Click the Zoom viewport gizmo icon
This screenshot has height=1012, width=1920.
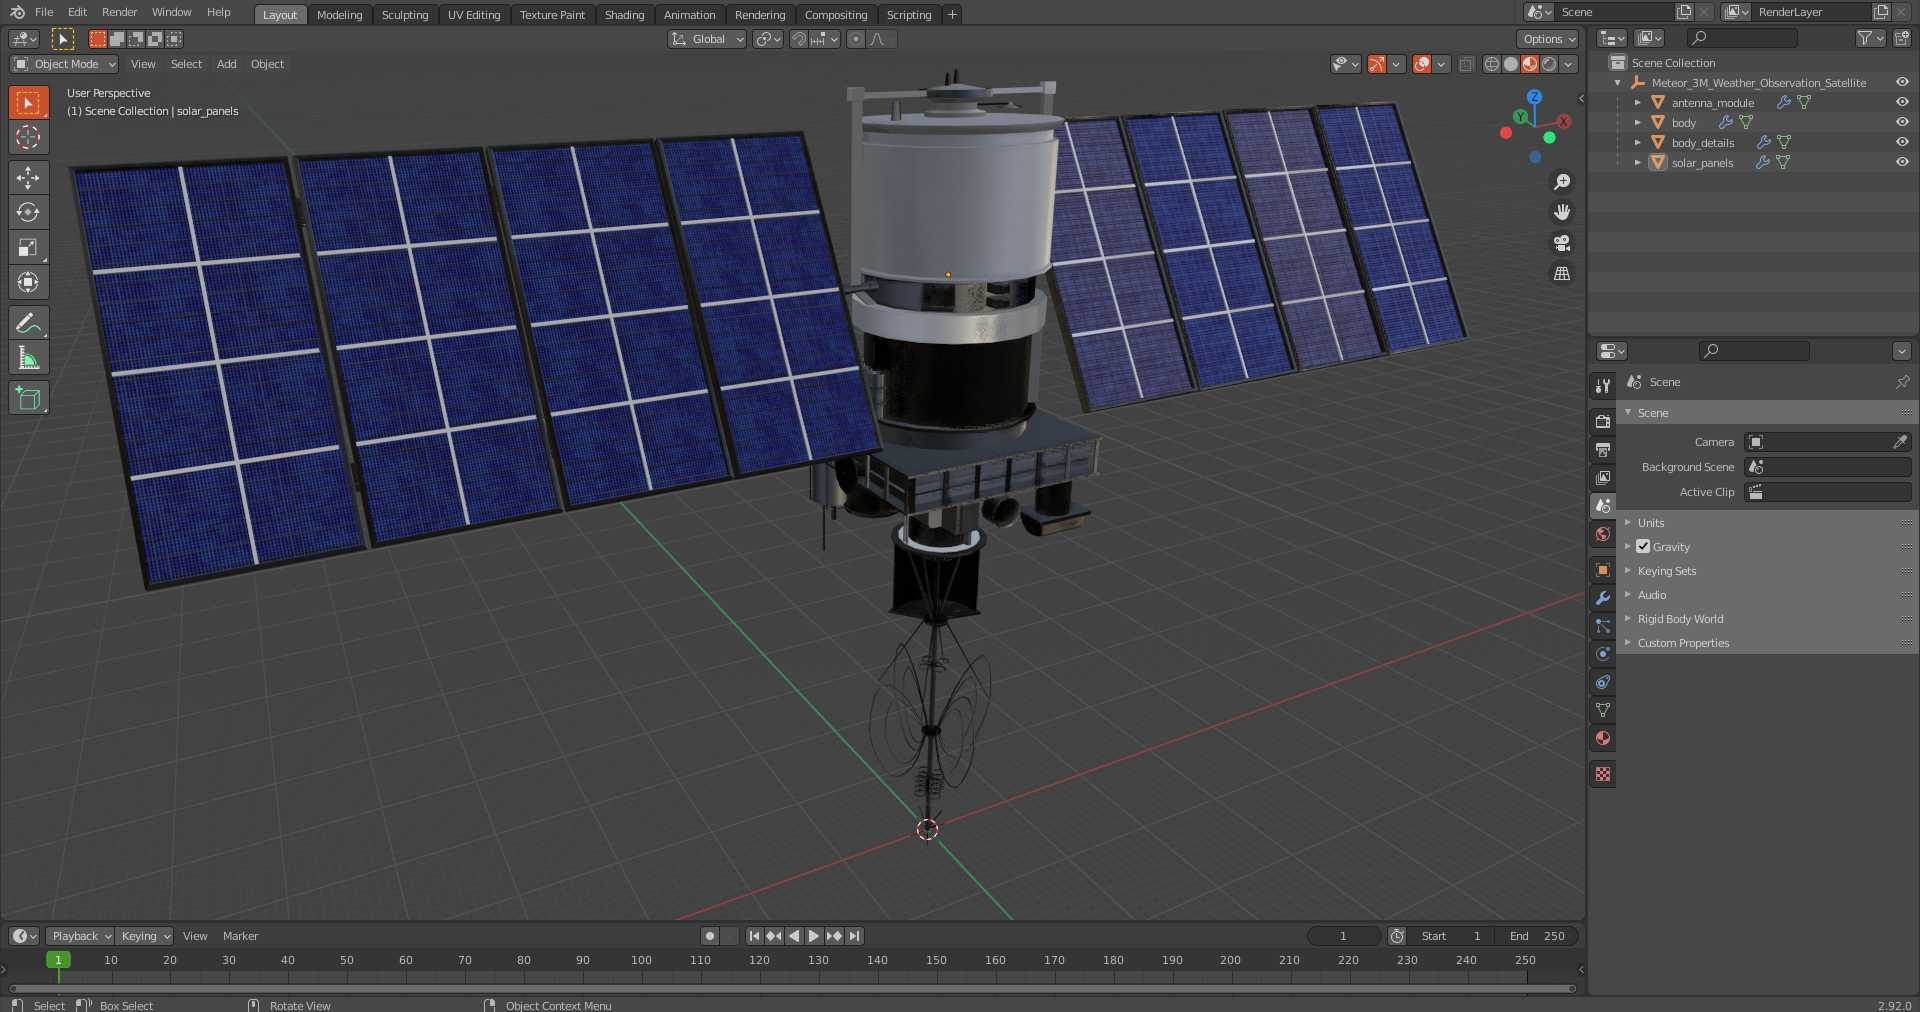coord(1561,182)
